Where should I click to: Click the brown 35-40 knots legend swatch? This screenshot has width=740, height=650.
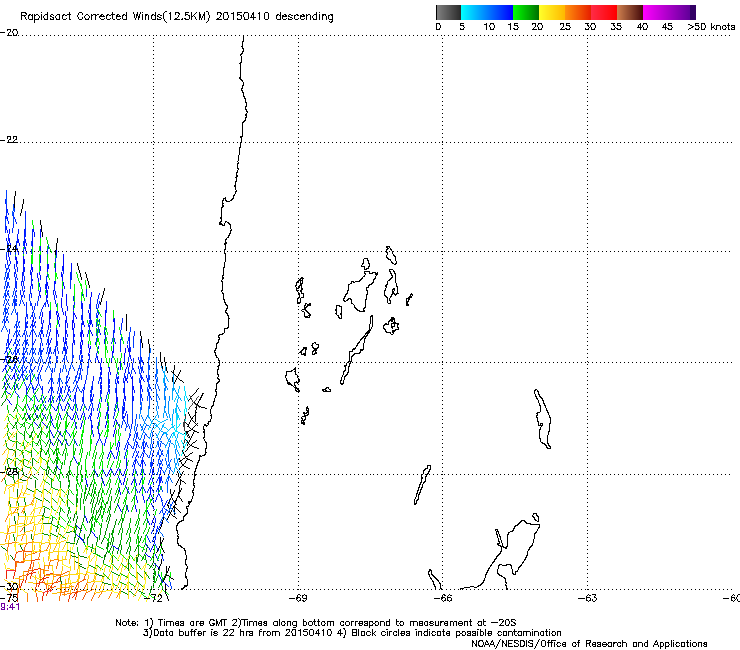(x=630, y=12)
